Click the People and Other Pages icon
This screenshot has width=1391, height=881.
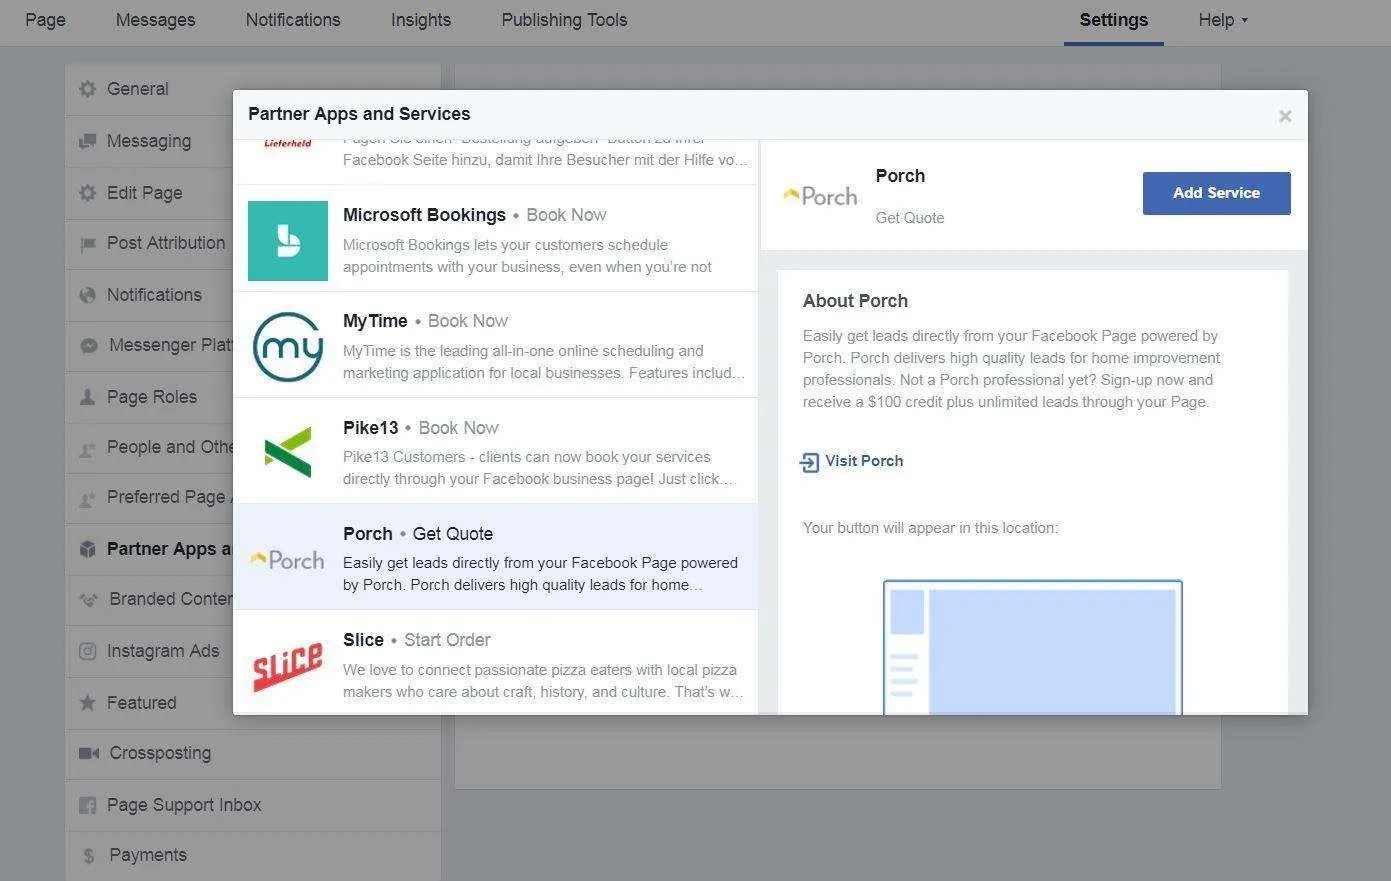point(88,449)
